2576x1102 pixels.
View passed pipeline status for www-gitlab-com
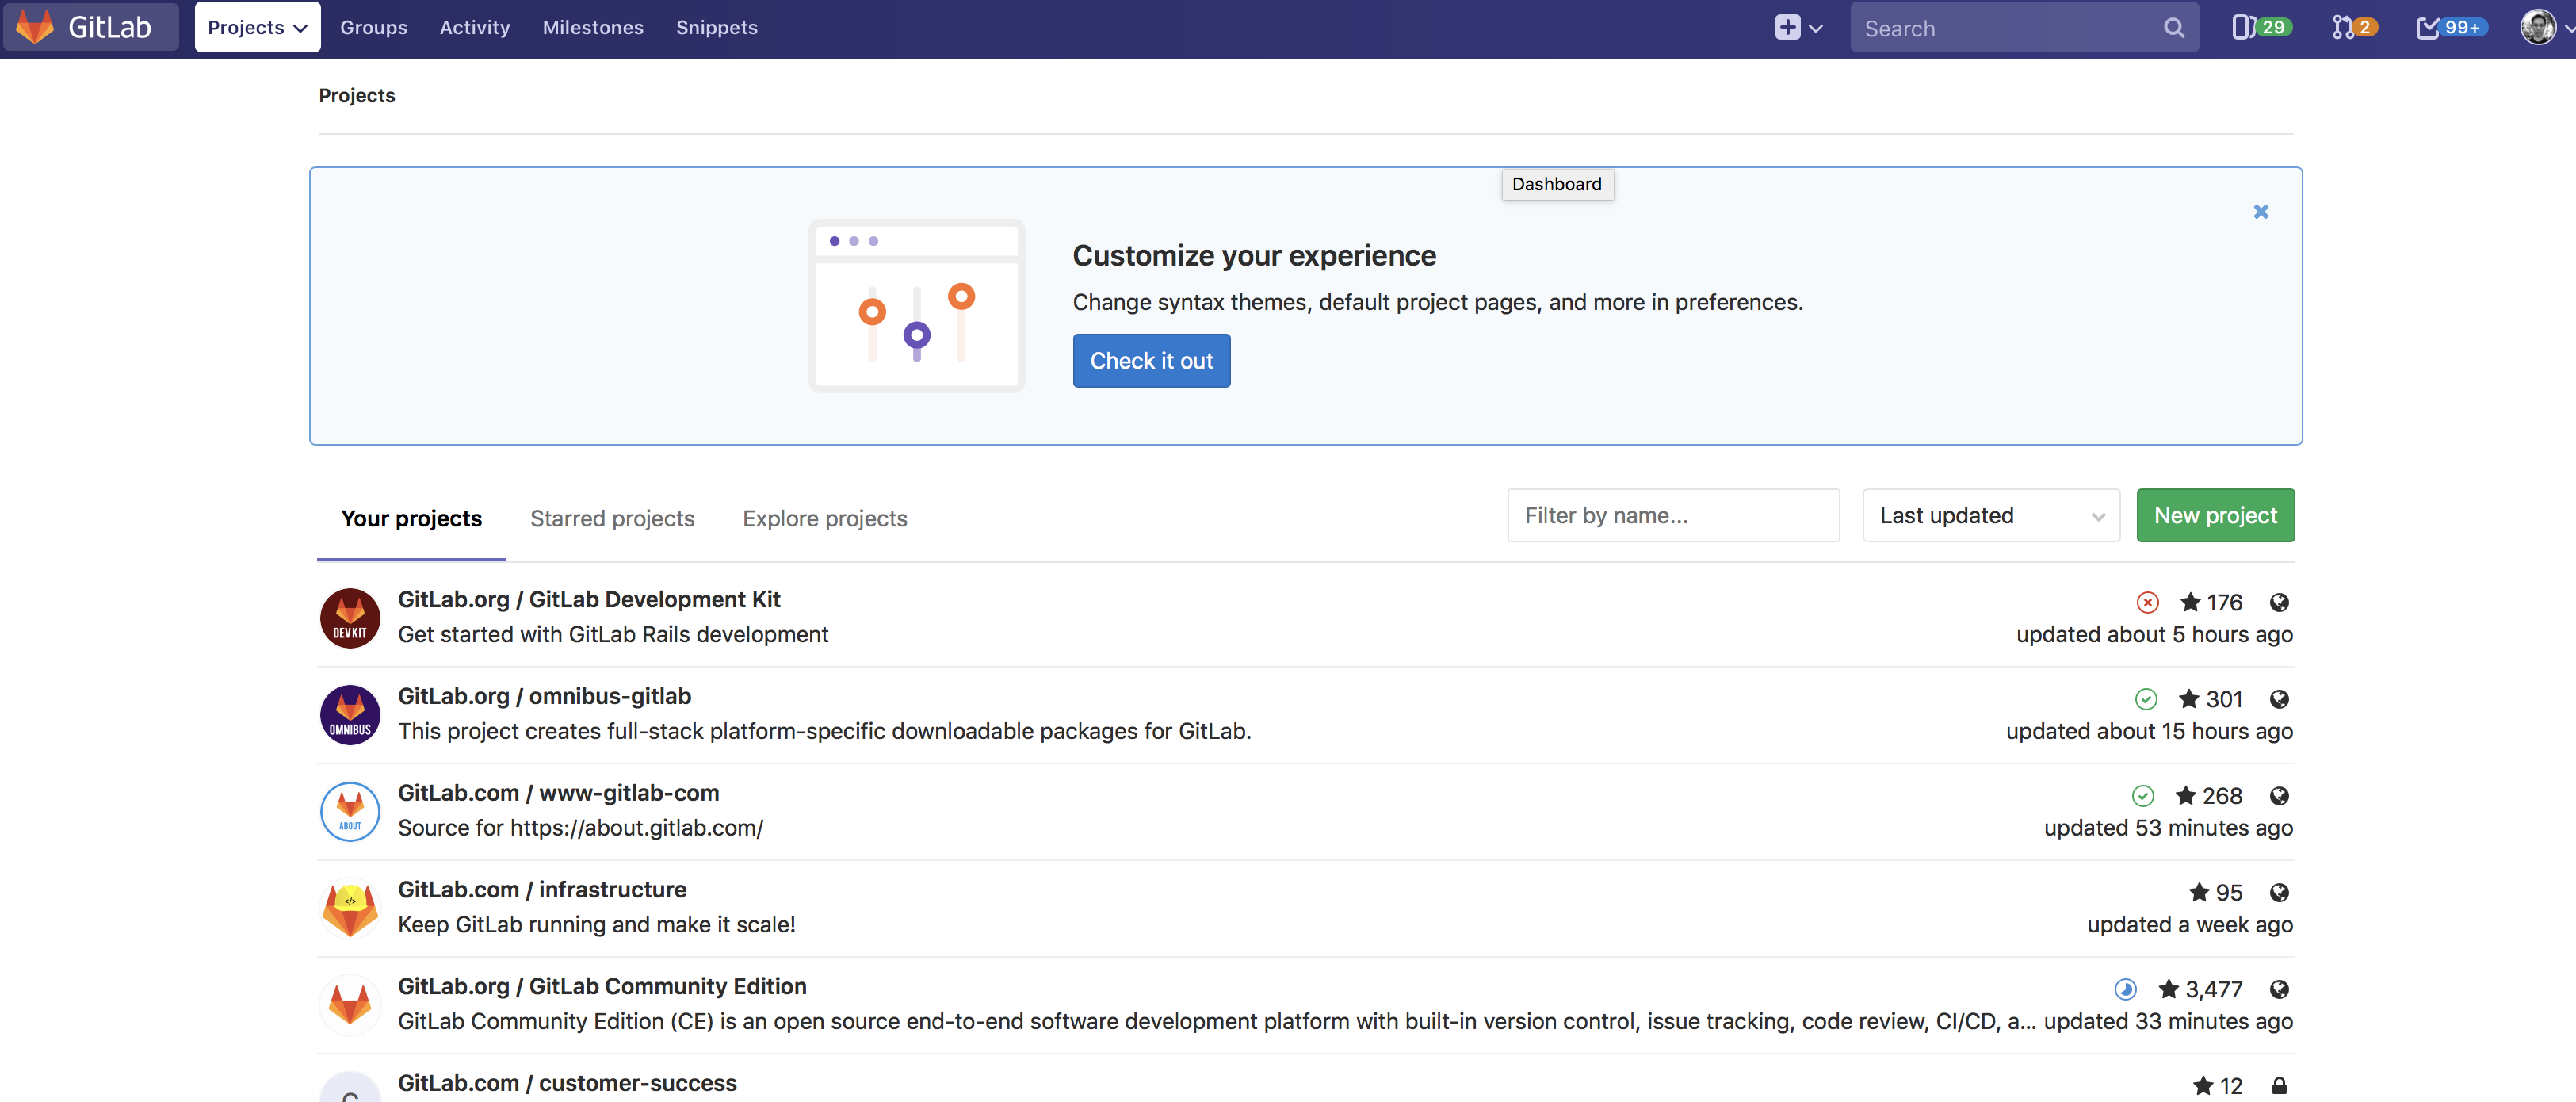[x=2142, y=796]
